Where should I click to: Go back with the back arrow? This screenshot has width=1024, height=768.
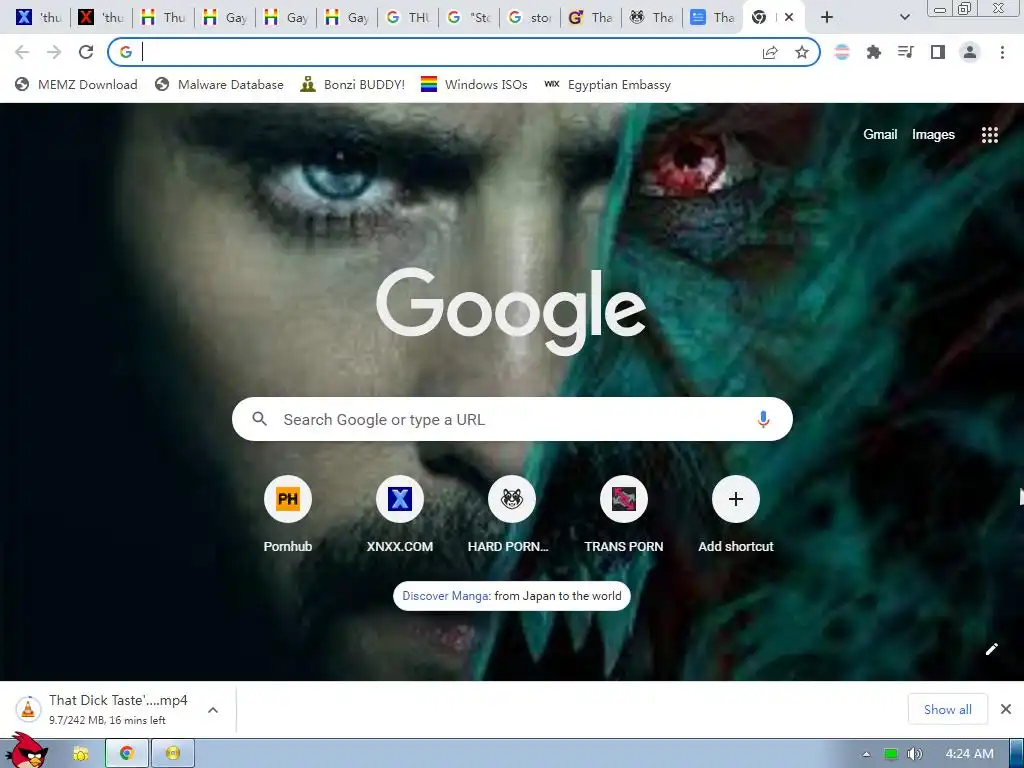(22, 52)
